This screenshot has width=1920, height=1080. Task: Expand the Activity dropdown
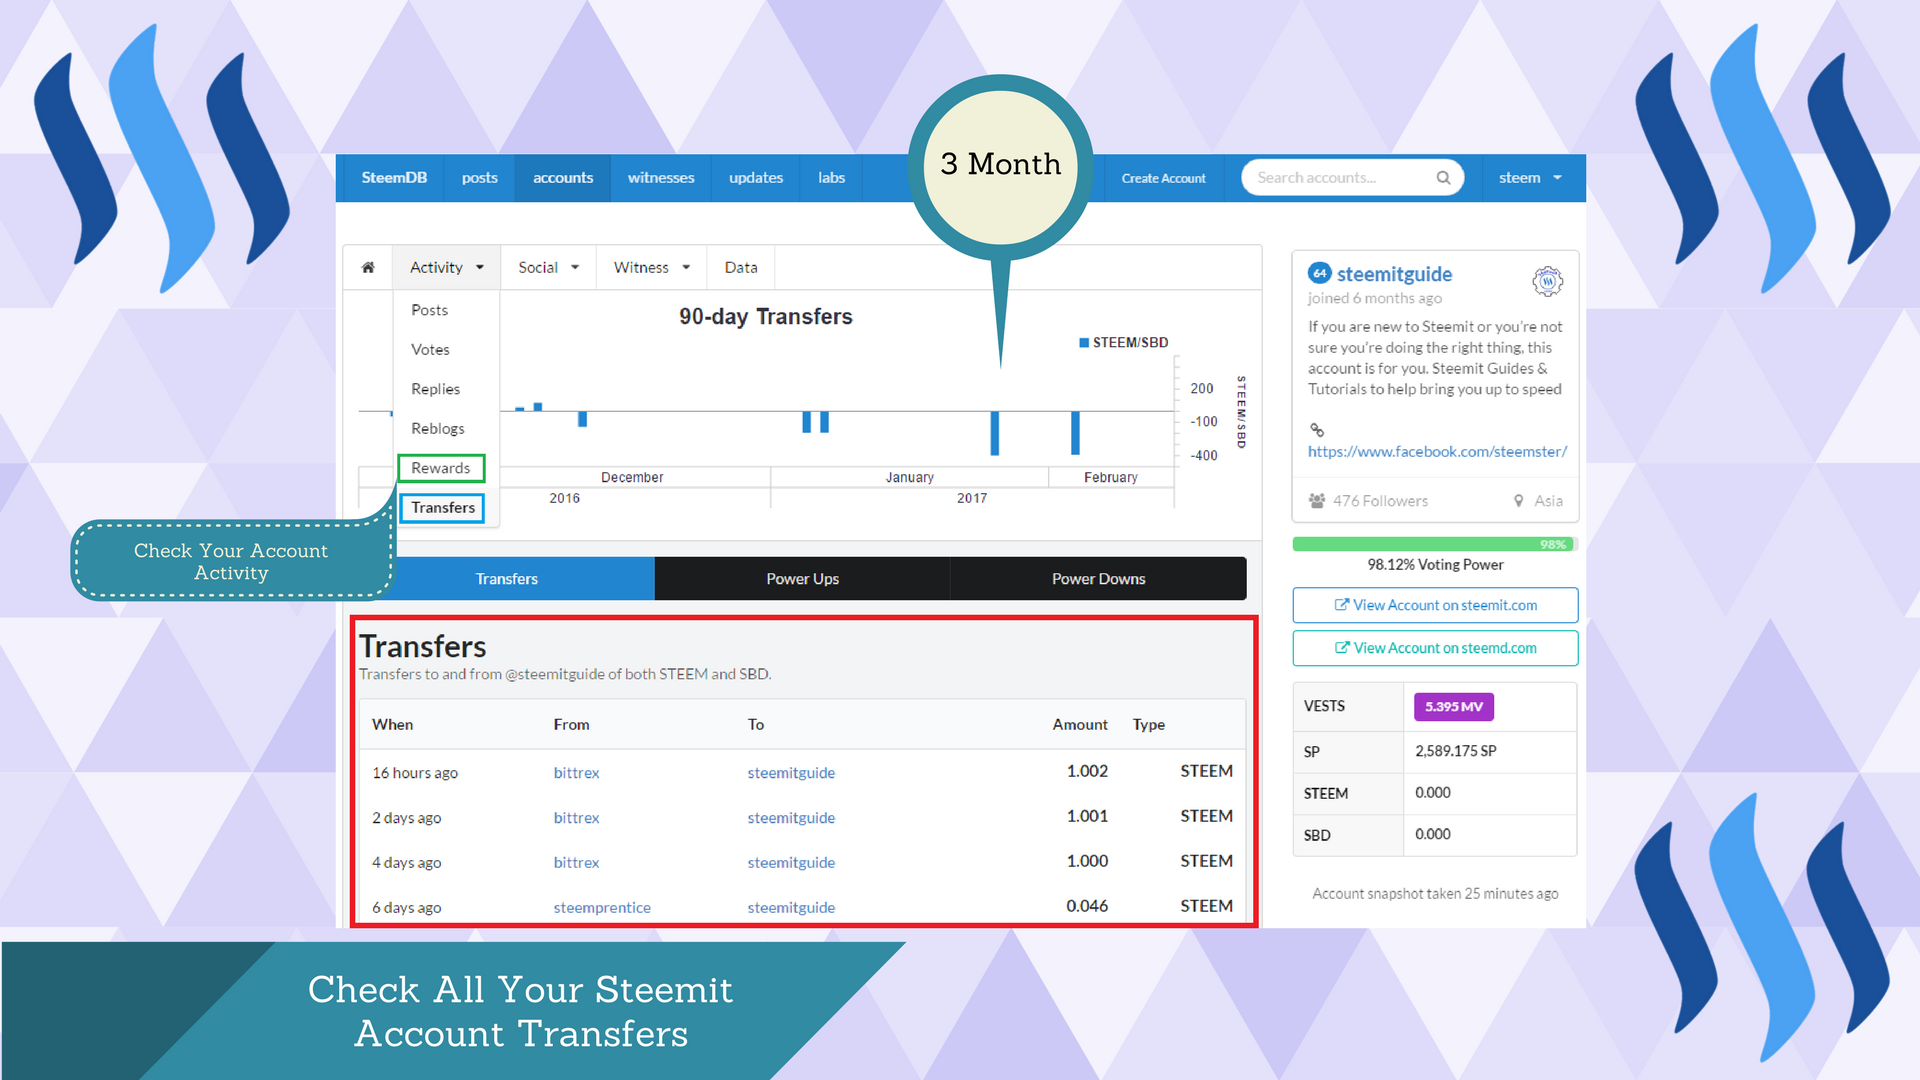[446, 267]
